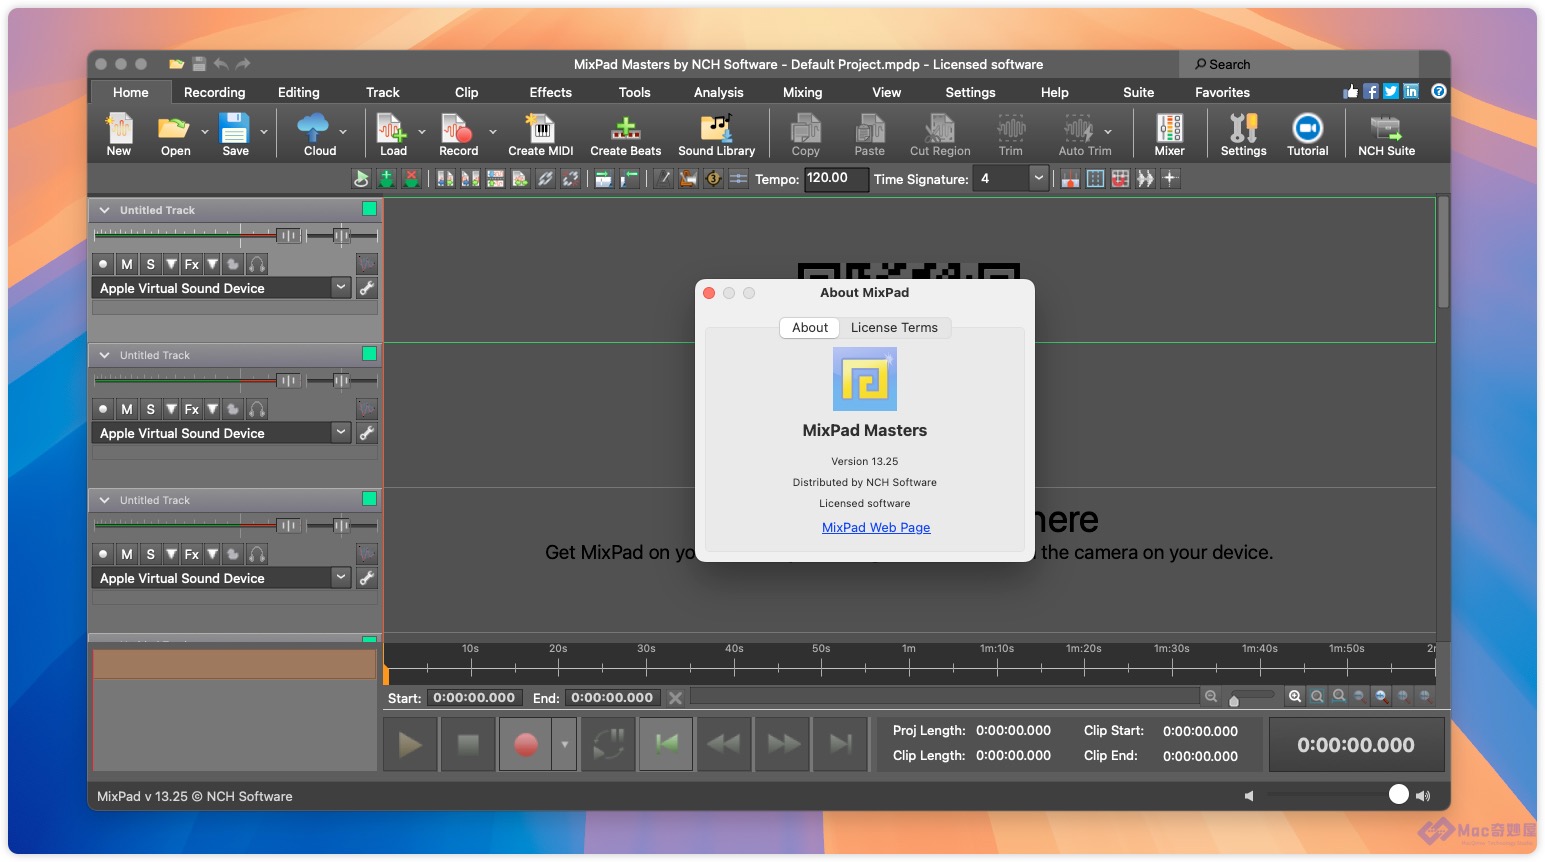This screenshot has height=862, width=1545.
Task: Open the Analysis tab
Action: (719, 92)
